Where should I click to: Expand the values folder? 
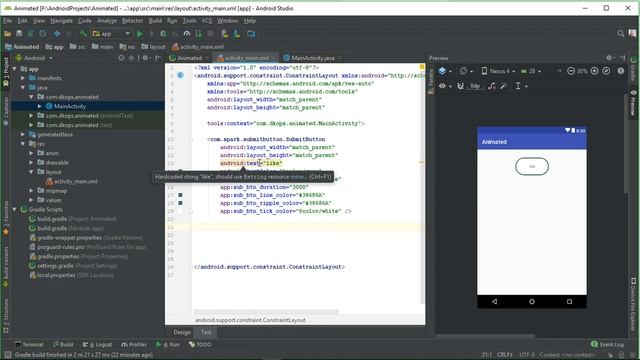(x=31, y=200)
